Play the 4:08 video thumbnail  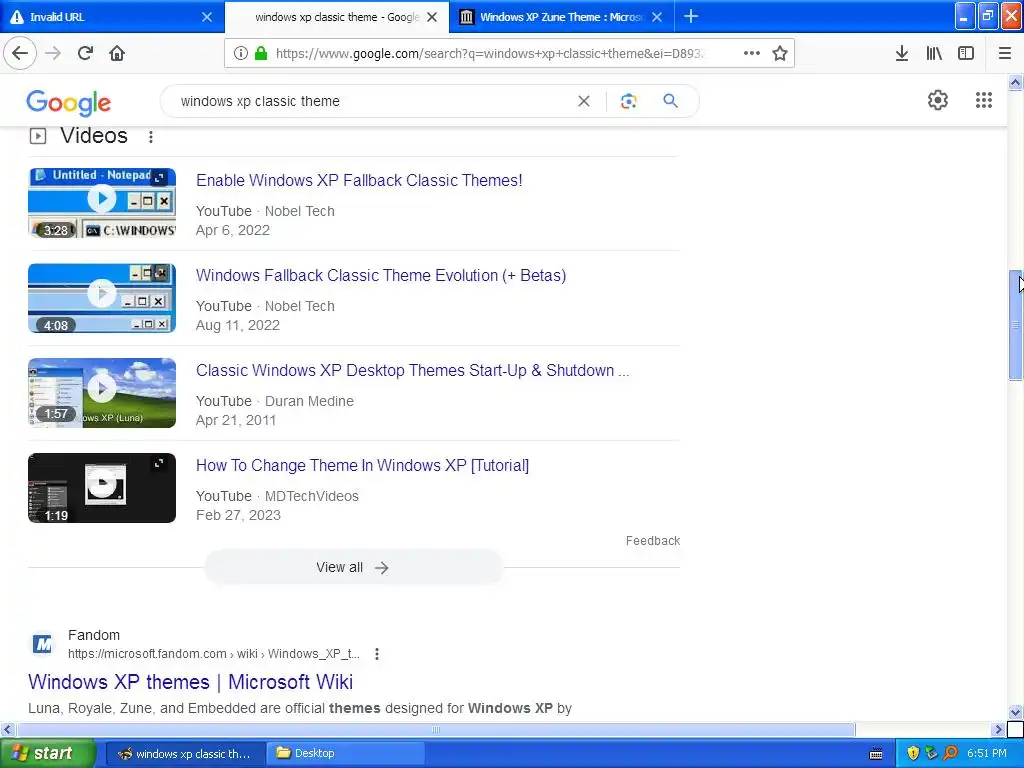tap(102, 298)
